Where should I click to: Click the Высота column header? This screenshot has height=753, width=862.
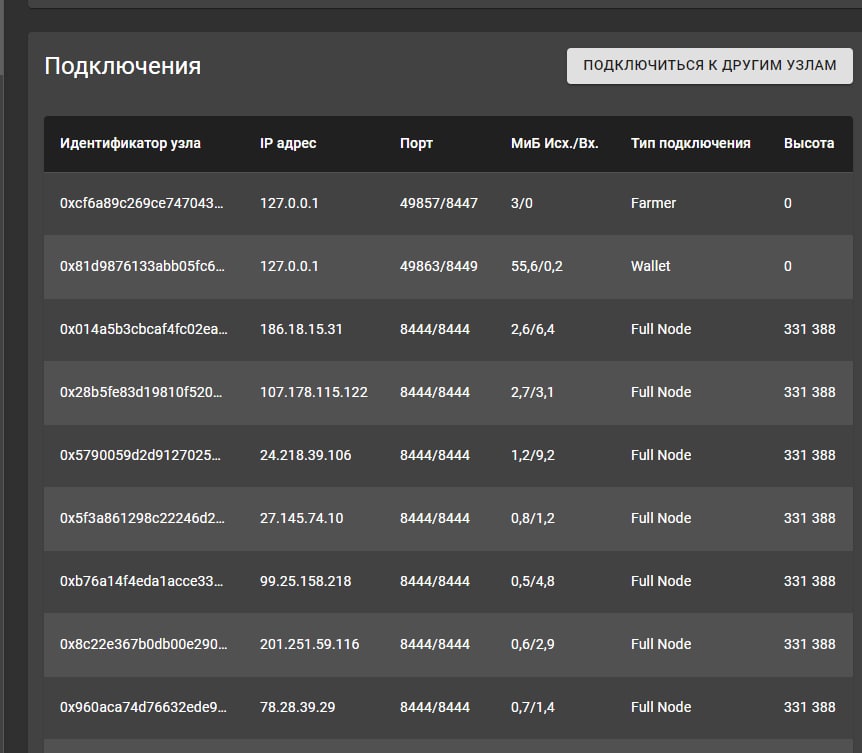(809, 143)
